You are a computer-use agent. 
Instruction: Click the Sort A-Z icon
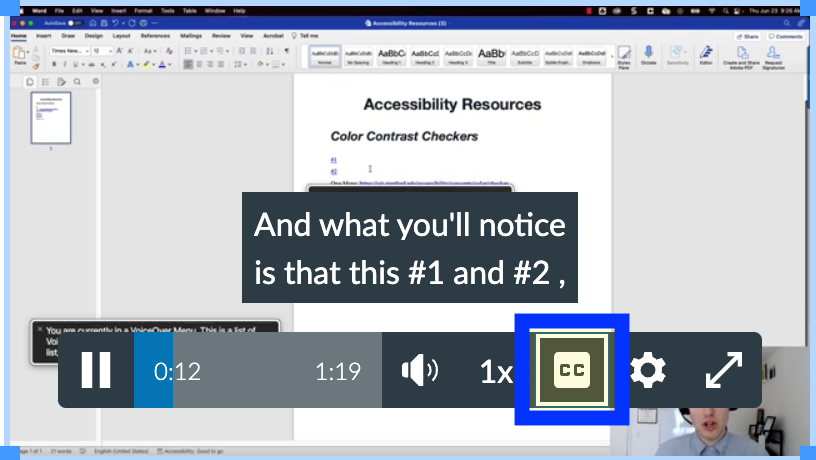[270, 51]
